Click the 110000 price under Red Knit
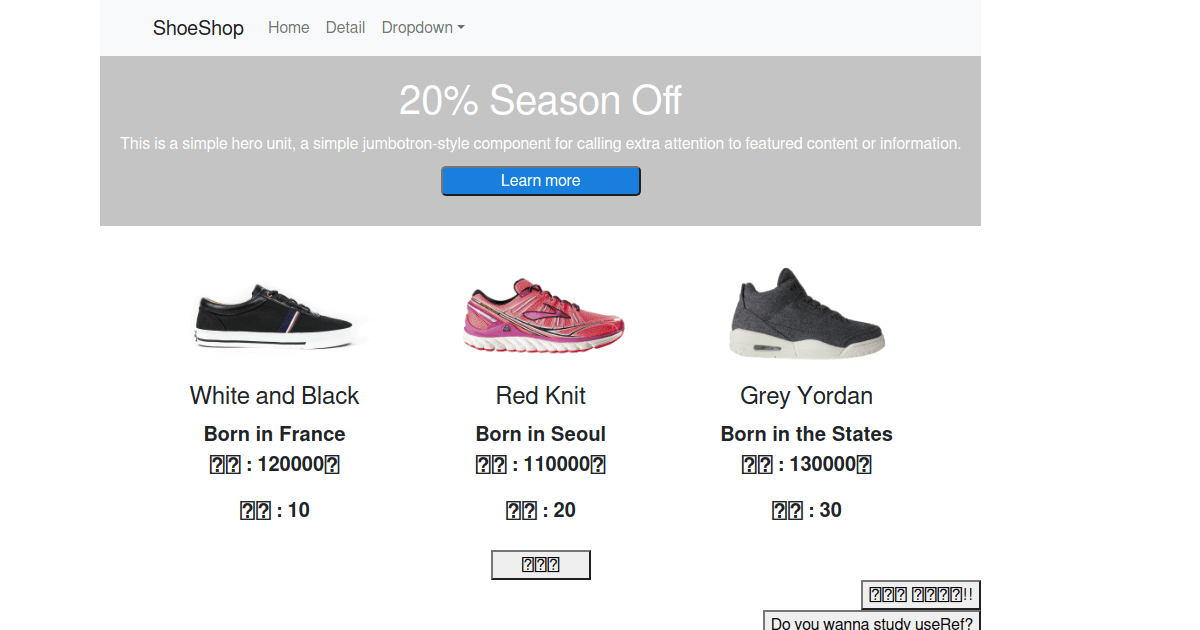 [x=540, y=463]
